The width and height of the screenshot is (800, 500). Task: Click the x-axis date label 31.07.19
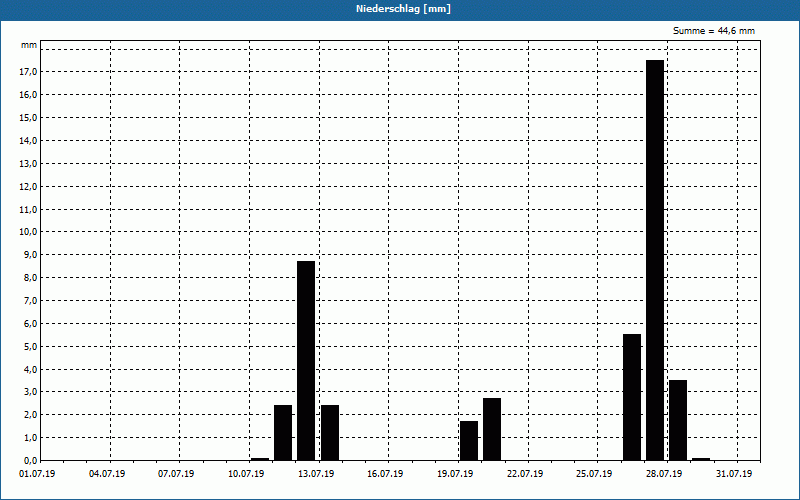(x=734, y=474)
